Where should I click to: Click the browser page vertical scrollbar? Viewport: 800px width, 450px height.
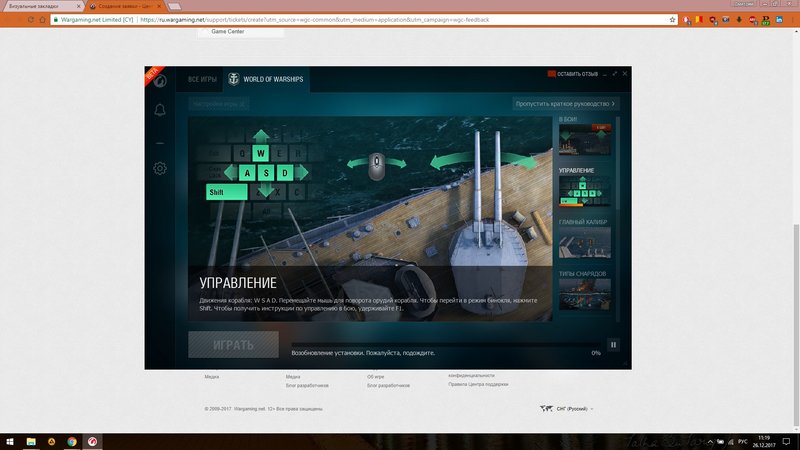click(x=796, y=326)
